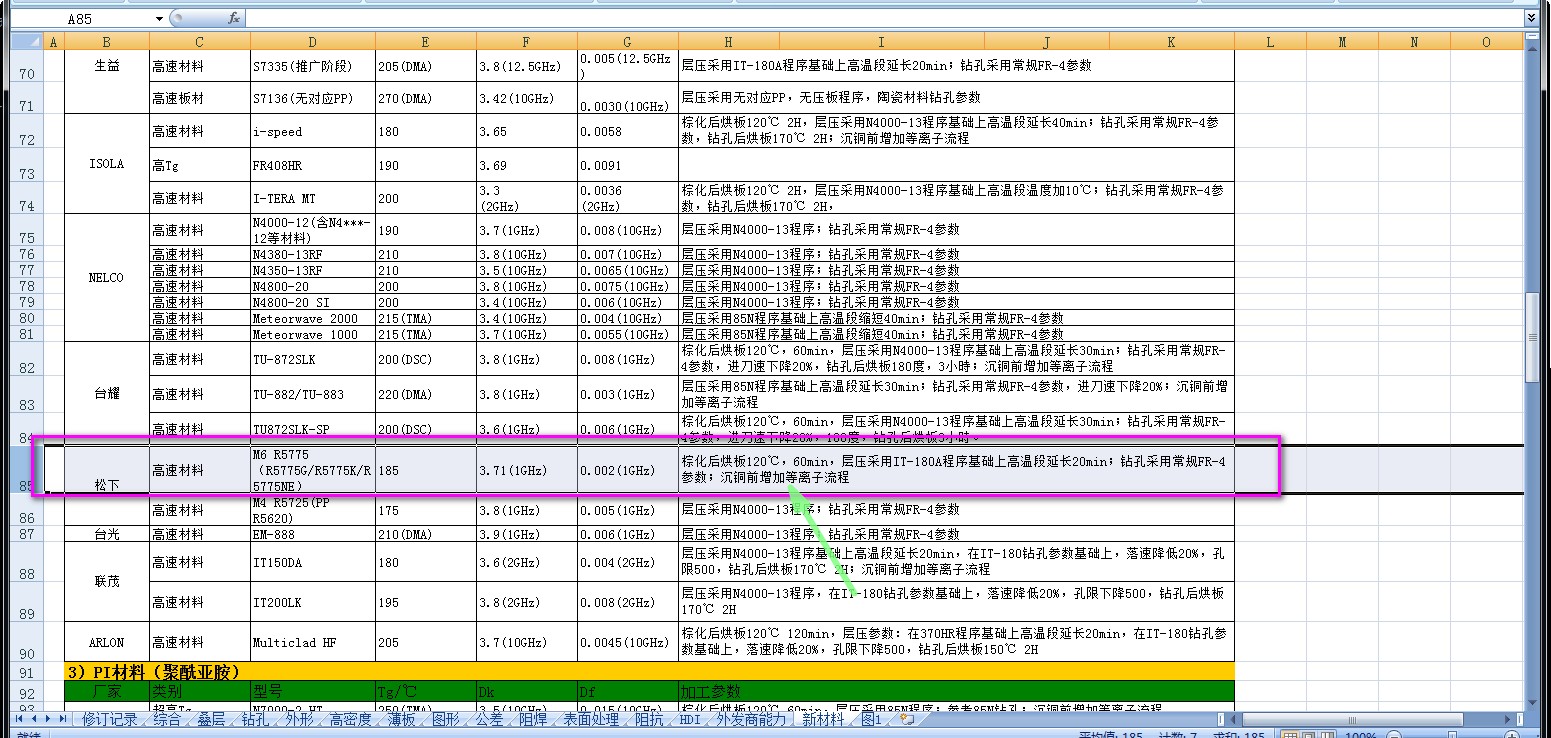Image resolution: width=1551 pixels, height=738 pixels.
Task: Click the cell with IT200LK
Action: coord(313,602)
